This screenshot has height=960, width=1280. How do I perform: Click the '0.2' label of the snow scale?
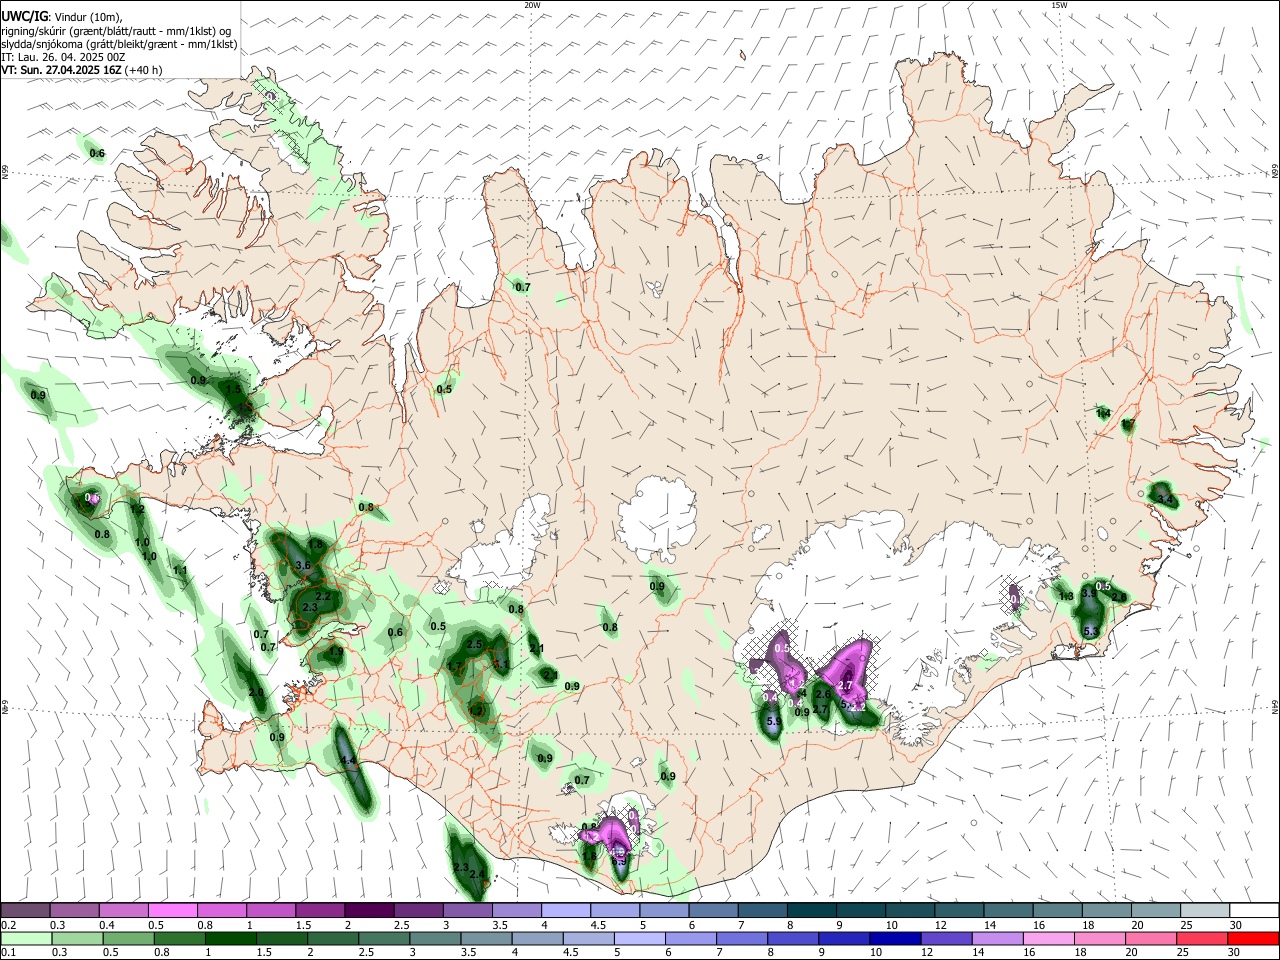click(x=8, y=926)
